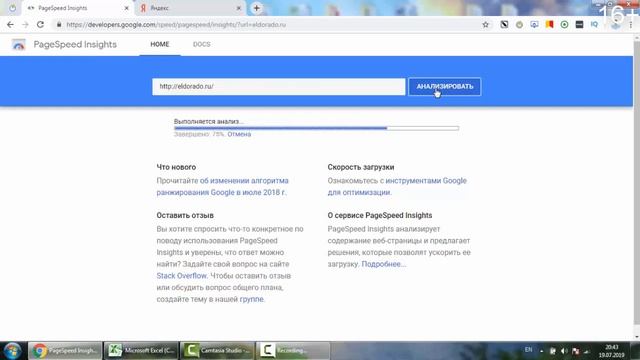Switch to the Яндекс tab
This screenshot has width=640, height=360.
coord(190,8)
